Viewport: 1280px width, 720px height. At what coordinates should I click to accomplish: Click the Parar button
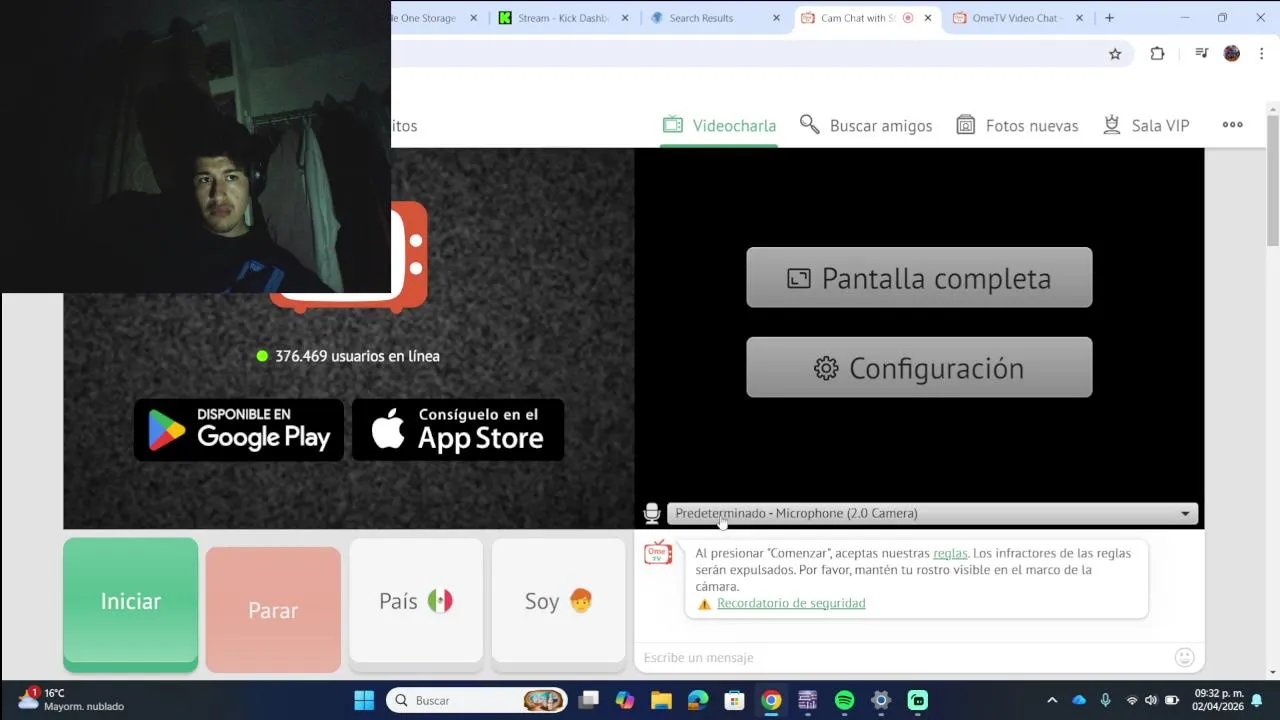tap(273, 609)
